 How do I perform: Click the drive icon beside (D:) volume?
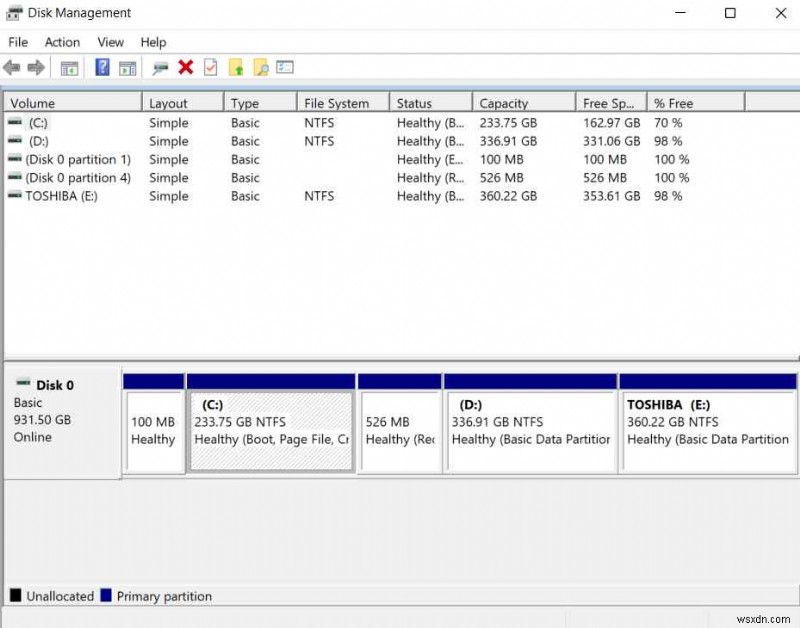coord(15,140)
